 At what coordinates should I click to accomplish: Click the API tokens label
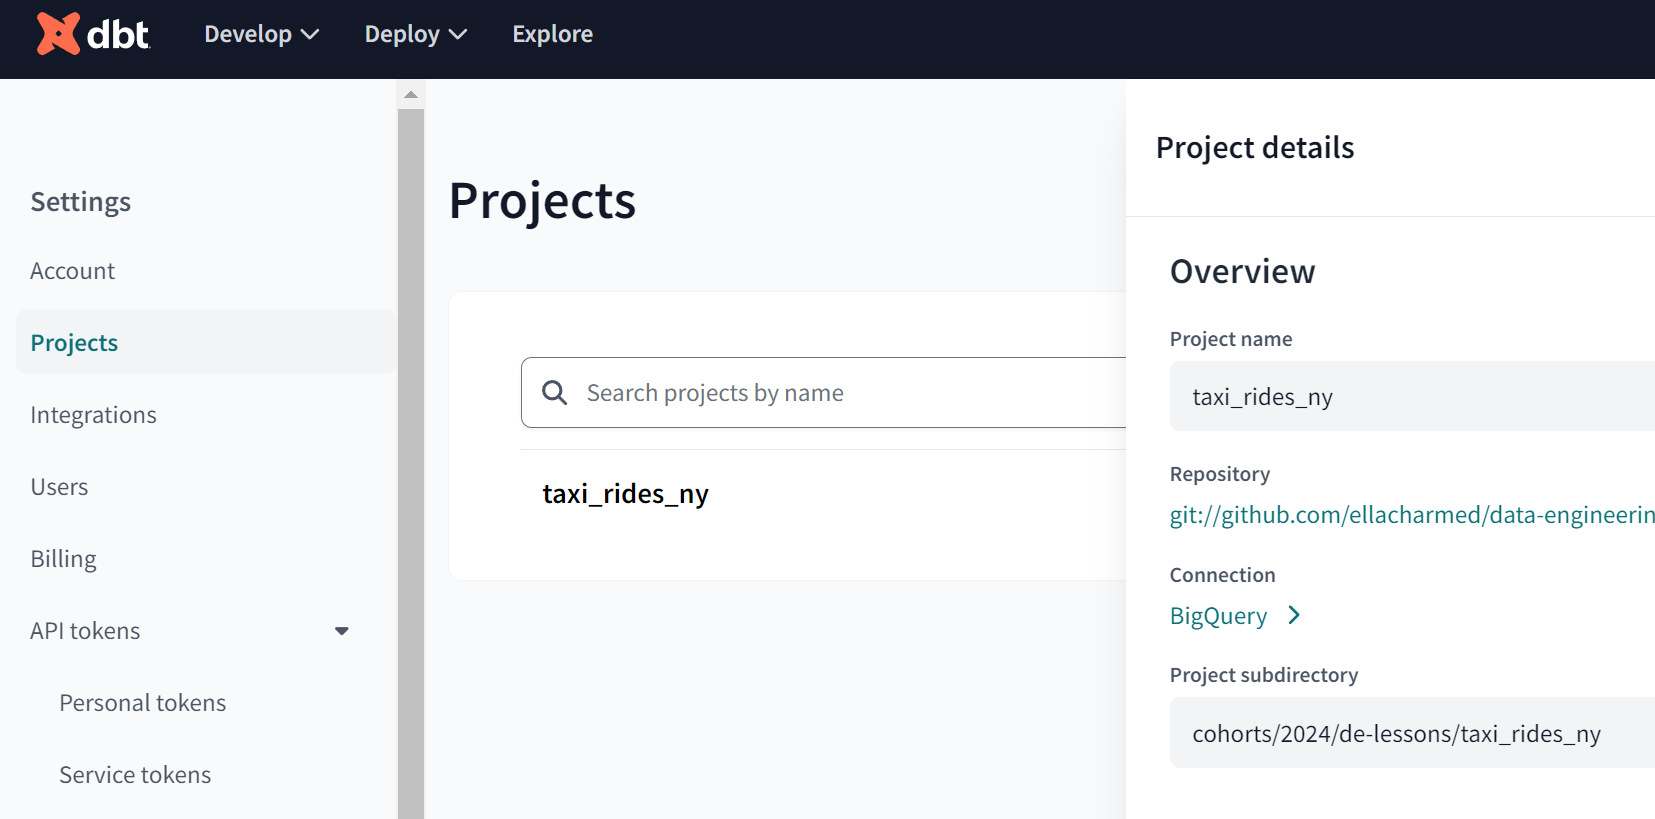point(85,631)
